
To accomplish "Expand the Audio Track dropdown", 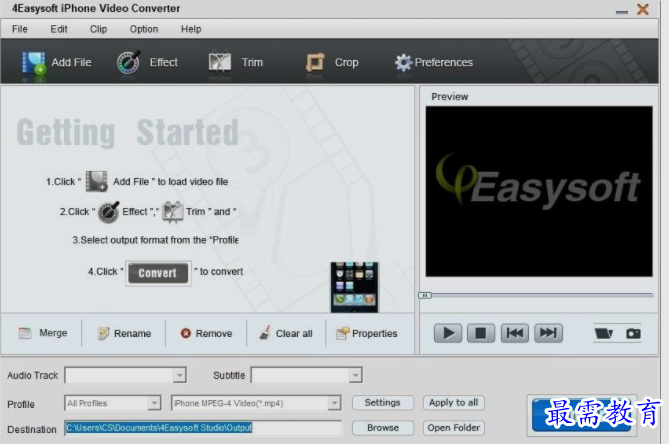I will (x=180, y=375).
